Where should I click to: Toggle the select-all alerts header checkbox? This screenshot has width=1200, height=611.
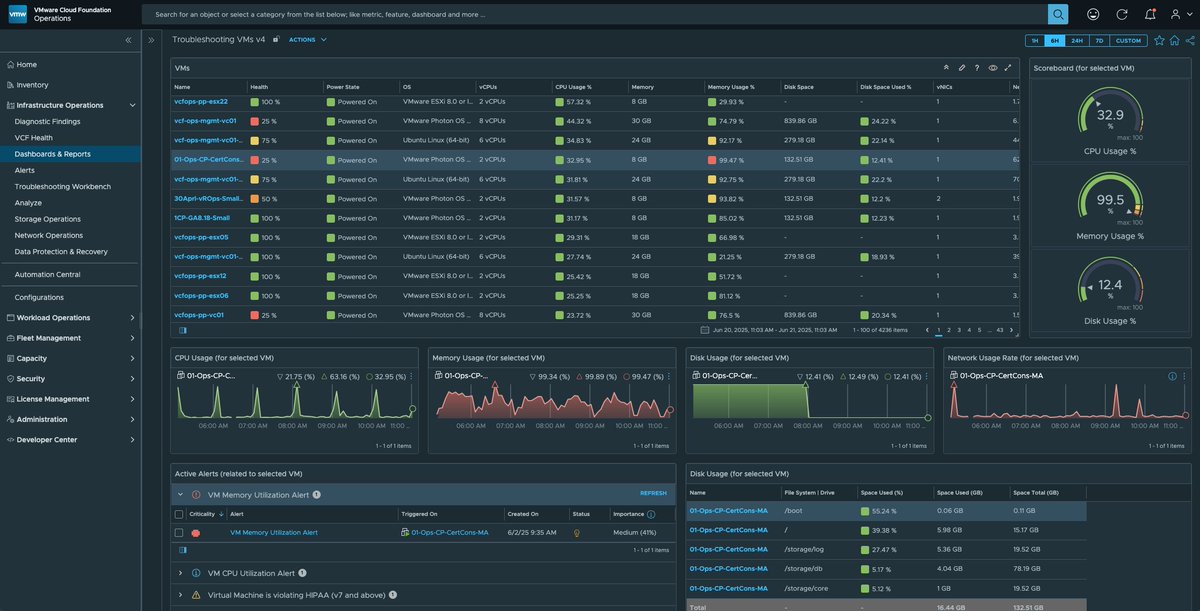point(179,514)
